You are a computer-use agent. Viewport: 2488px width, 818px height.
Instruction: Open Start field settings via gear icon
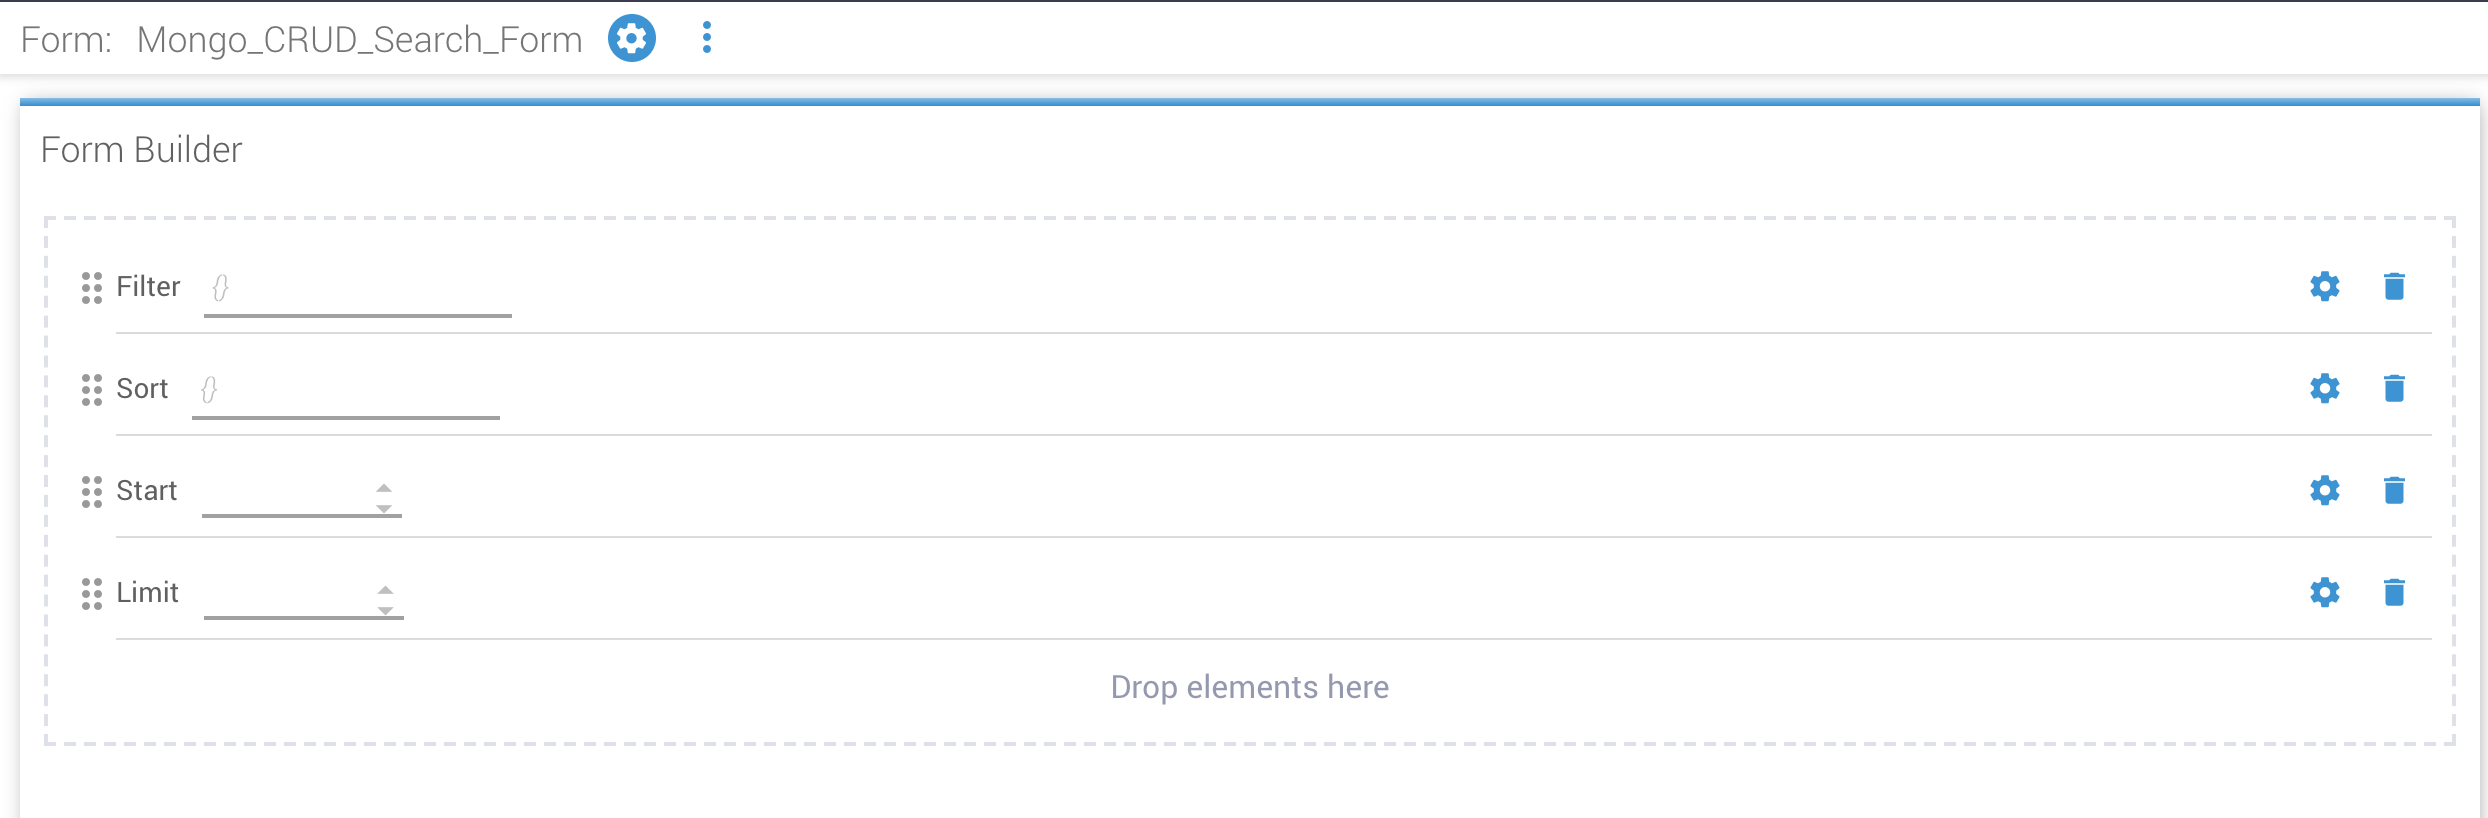(x=2325, y=491)
